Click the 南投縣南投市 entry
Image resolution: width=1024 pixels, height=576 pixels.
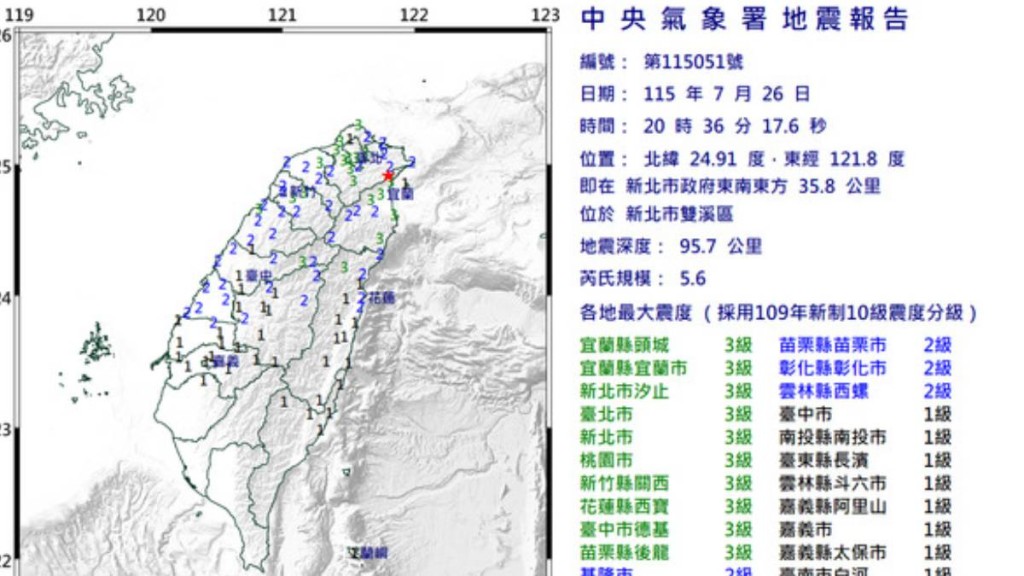click(x=865, y=437)
